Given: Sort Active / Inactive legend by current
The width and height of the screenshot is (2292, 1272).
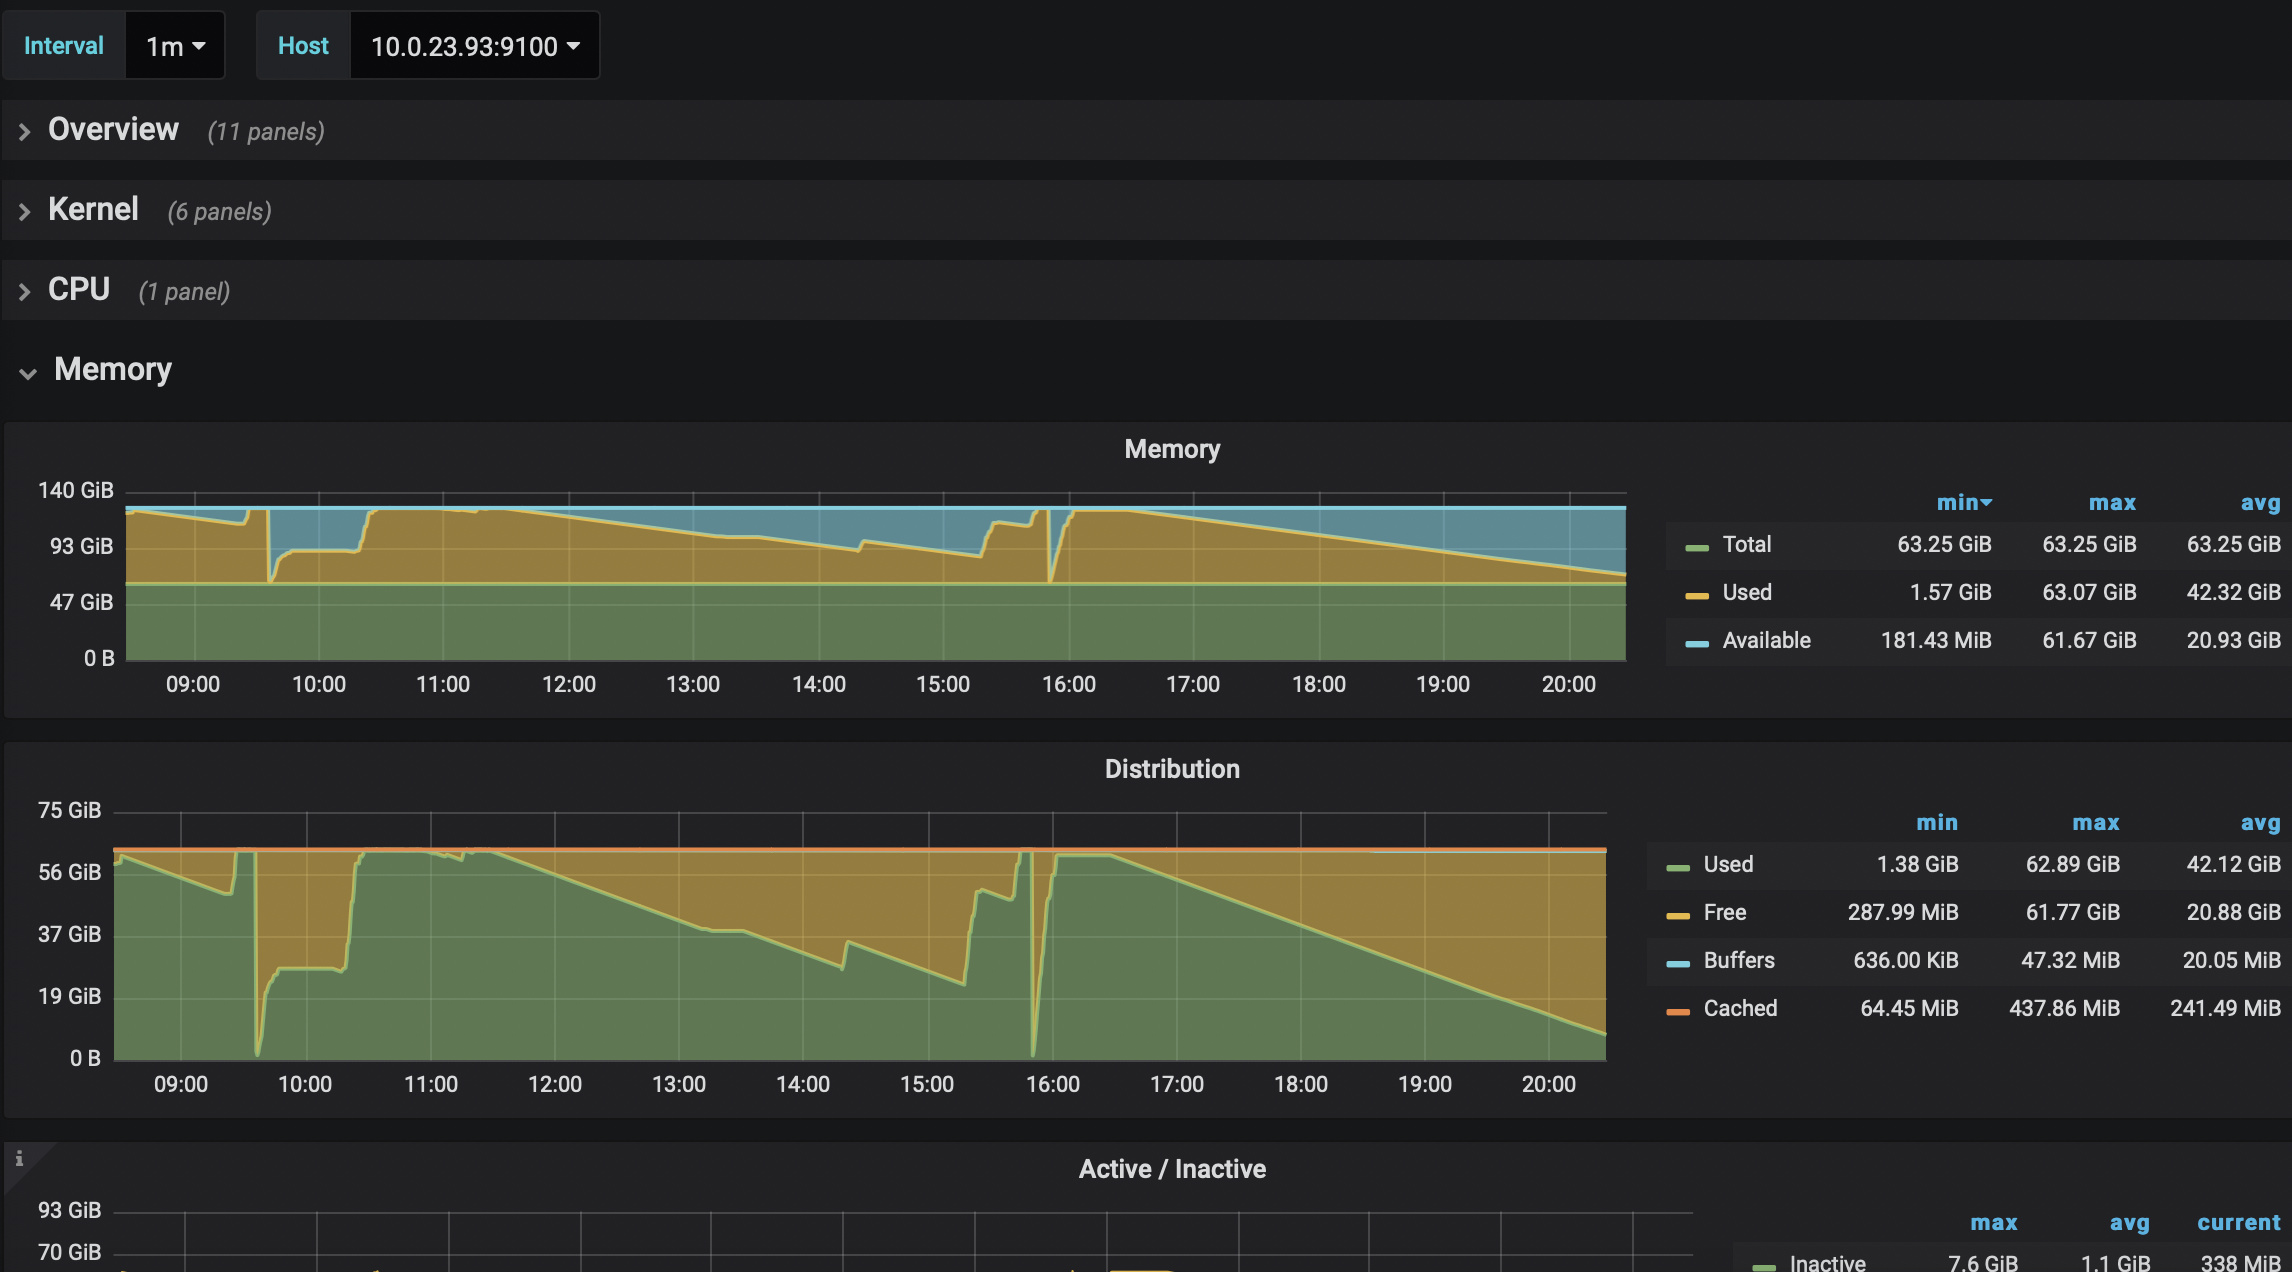Looking at the screenshot, I should 2238,1223.
